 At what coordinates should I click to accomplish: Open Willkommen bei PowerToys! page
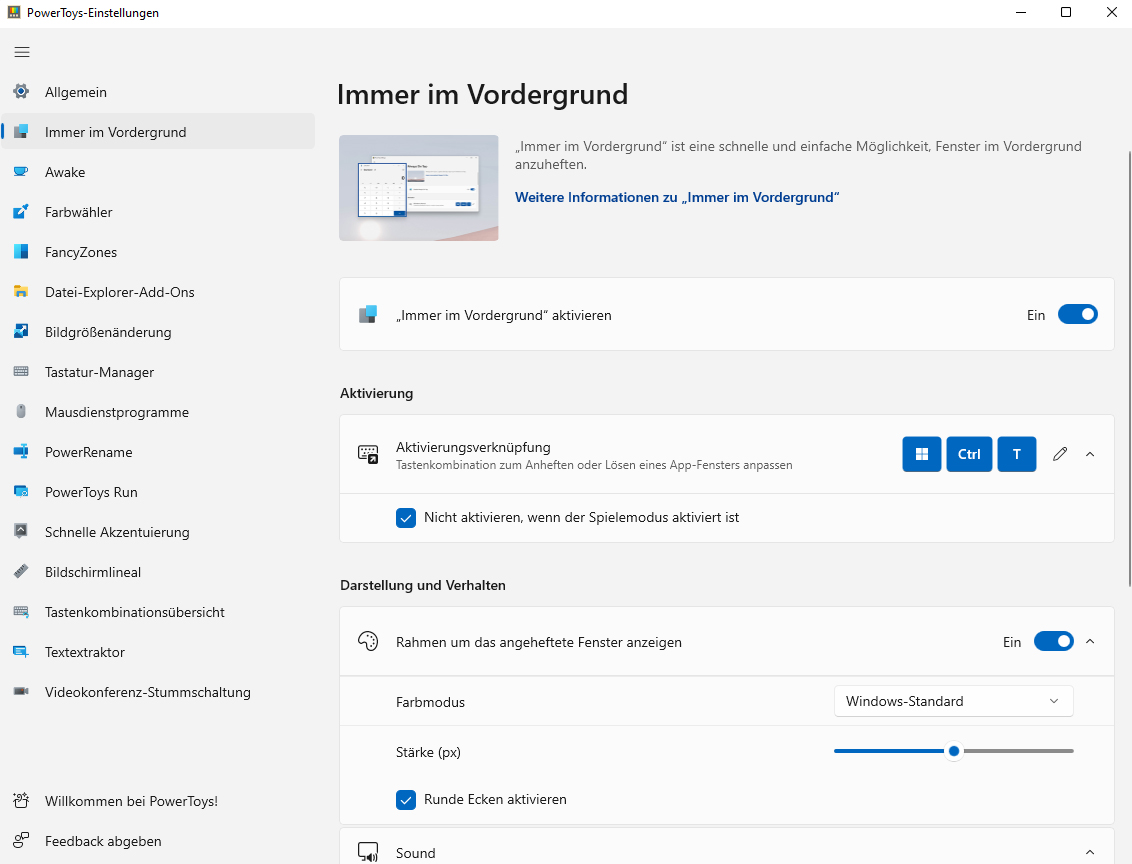point(157,800)
